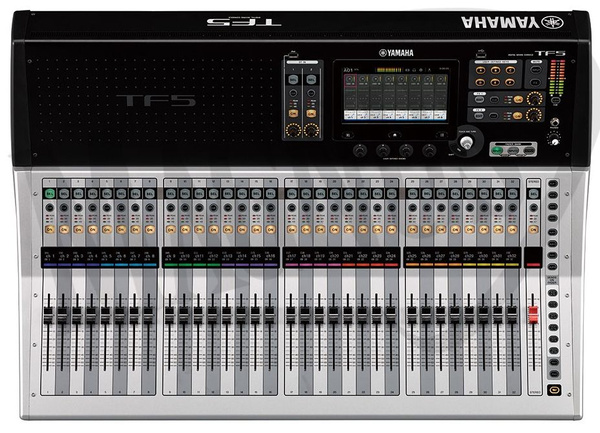Tap the ch 1 channel name display
This screenshot has width=600, height=433.
[49, 258]
